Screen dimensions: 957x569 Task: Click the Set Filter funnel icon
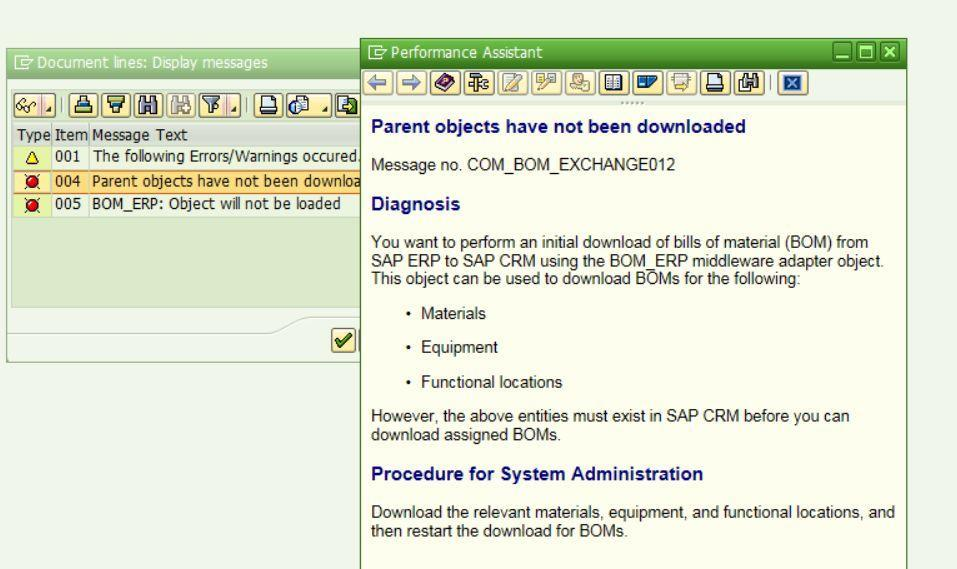click(x=212, y=106)
